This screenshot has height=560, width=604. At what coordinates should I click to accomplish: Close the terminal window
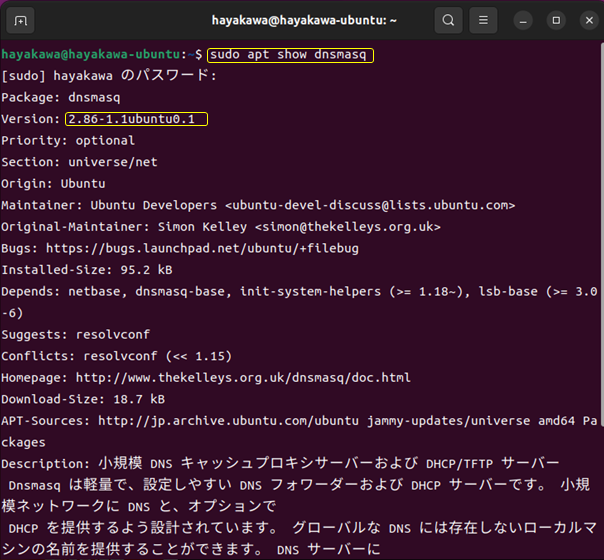(588, 20)
